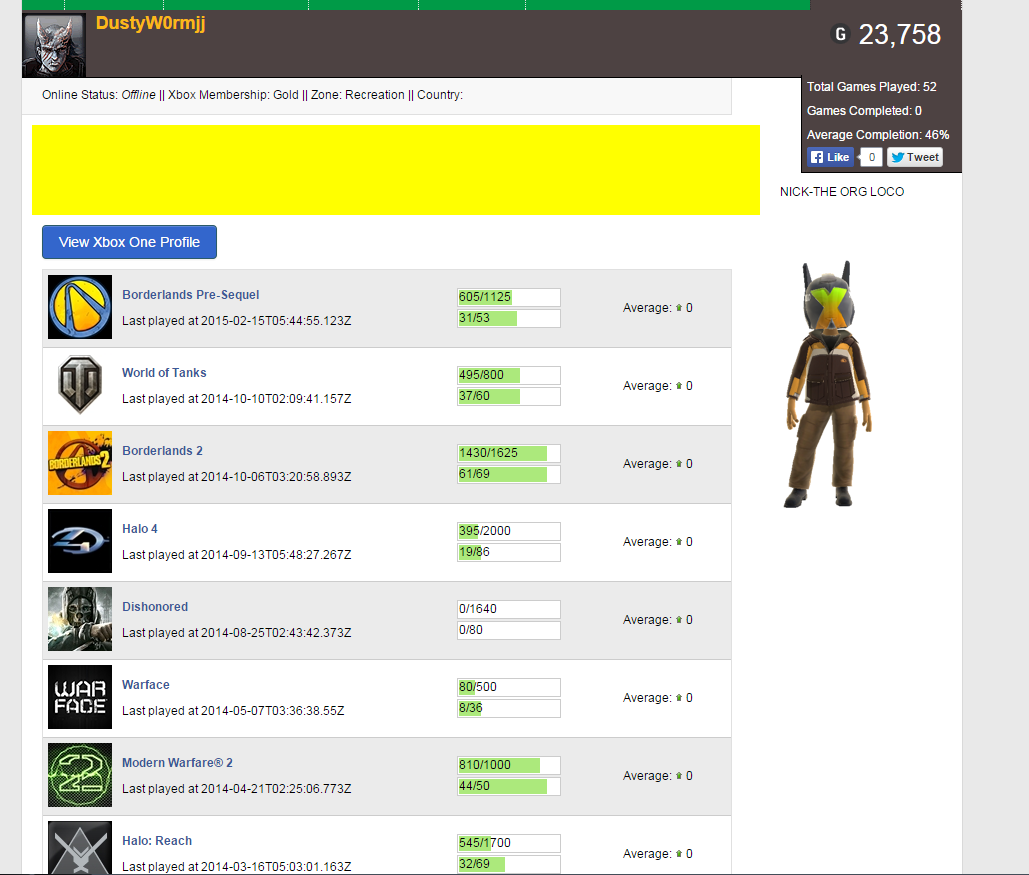The image size is (1029, 875).
Task: Click the Twitter Tweet button
Action: [915, 157]
